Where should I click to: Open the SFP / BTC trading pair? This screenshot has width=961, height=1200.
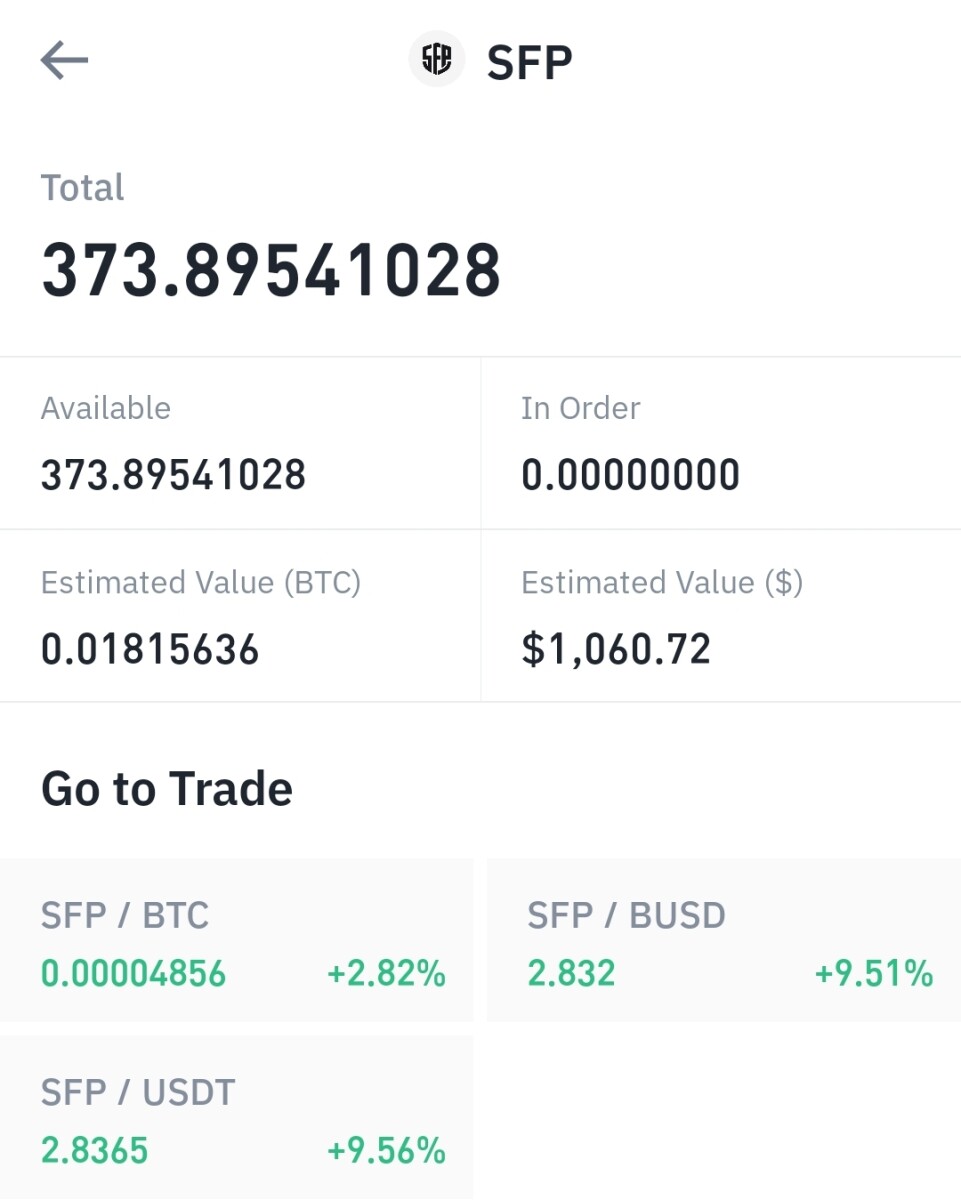tap(236, 940)
